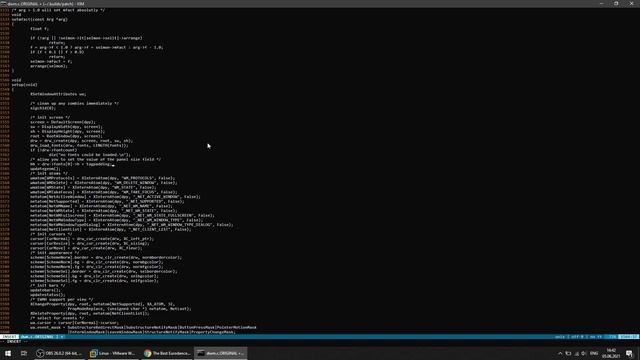Click the 'updatebars();' line
Image resolution: width=640 pixels, height=360 pixels.
(45, 290)
